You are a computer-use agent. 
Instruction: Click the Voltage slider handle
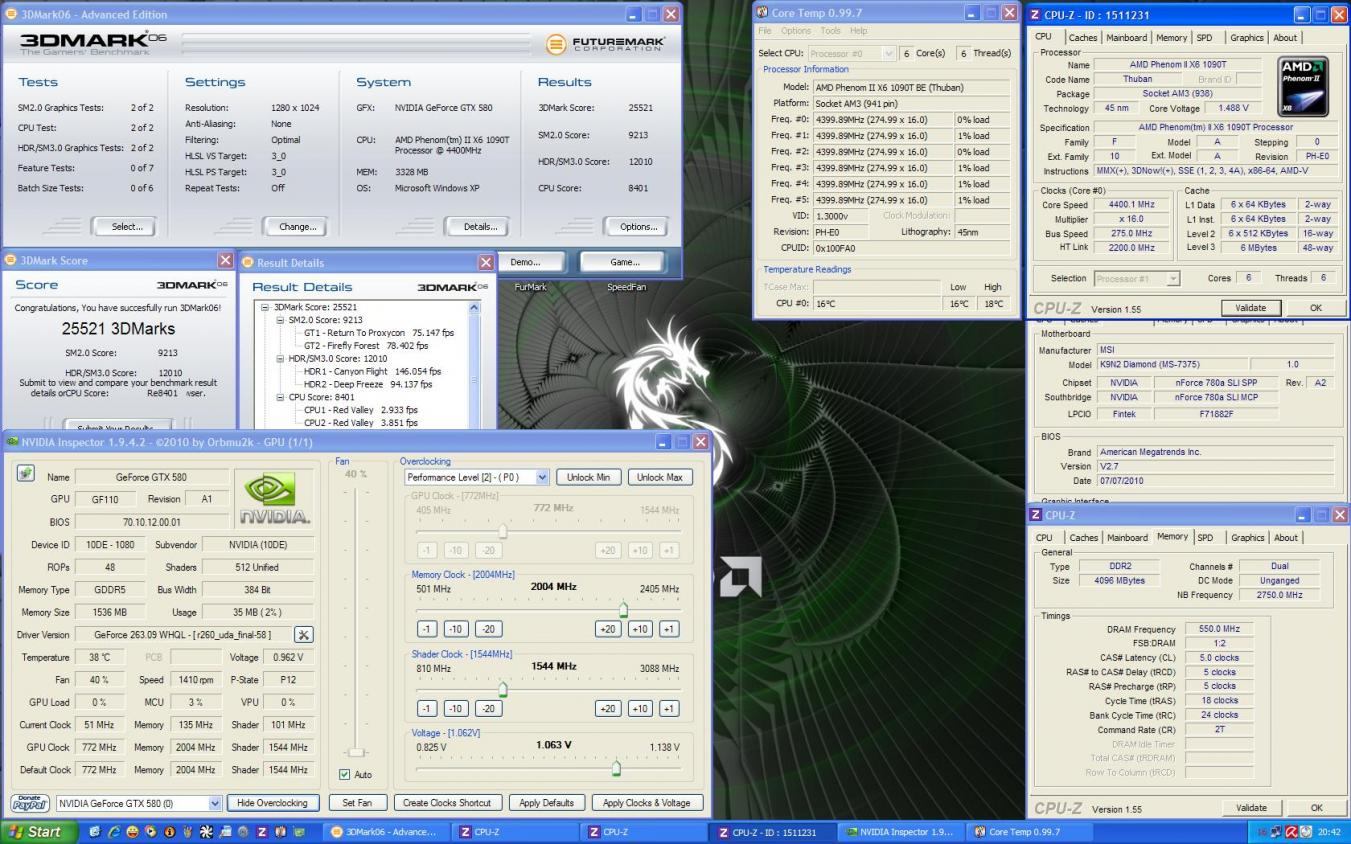[x=616, y=768]
